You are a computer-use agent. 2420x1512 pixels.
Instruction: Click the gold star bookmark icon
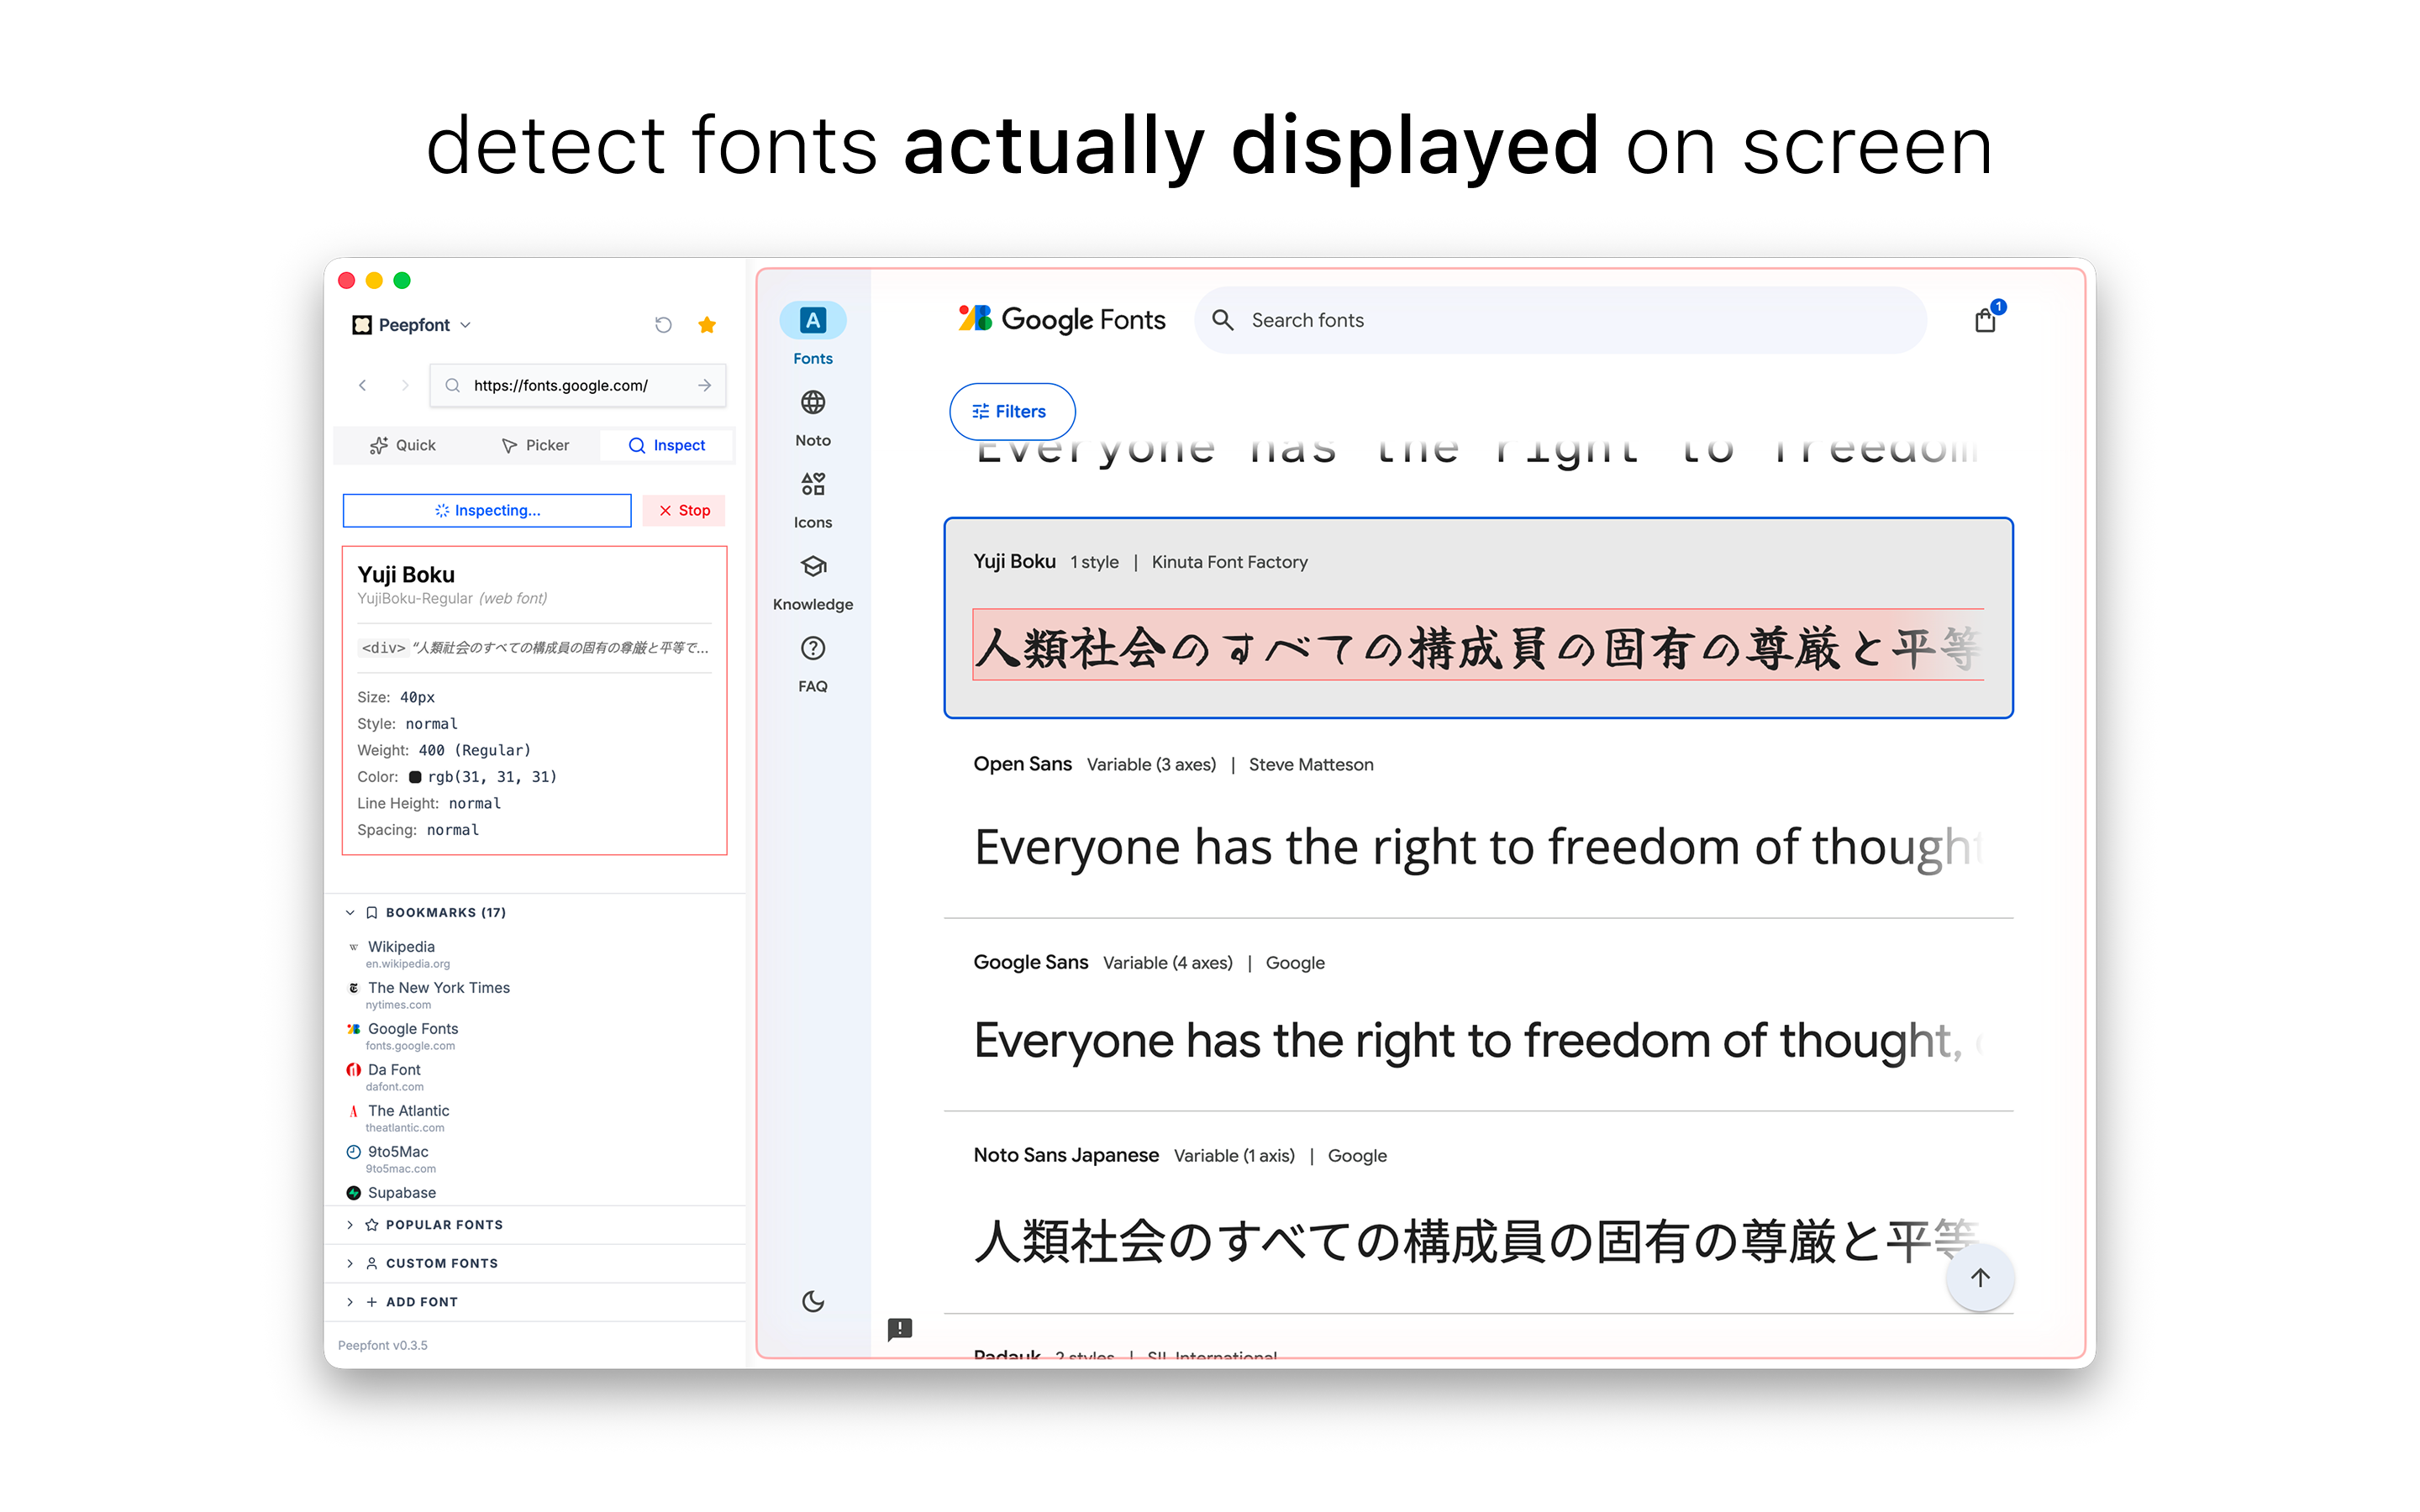point(707,325)
